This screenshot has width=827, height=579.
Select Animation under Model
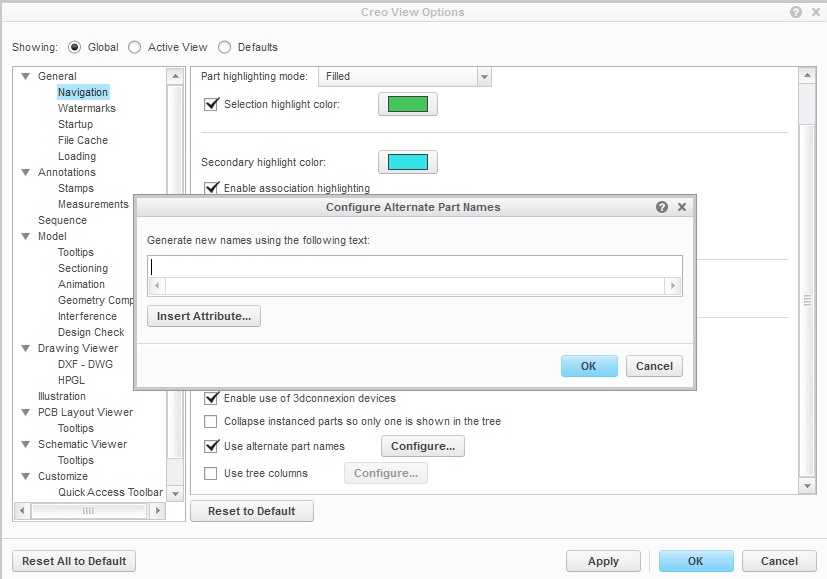81,284
